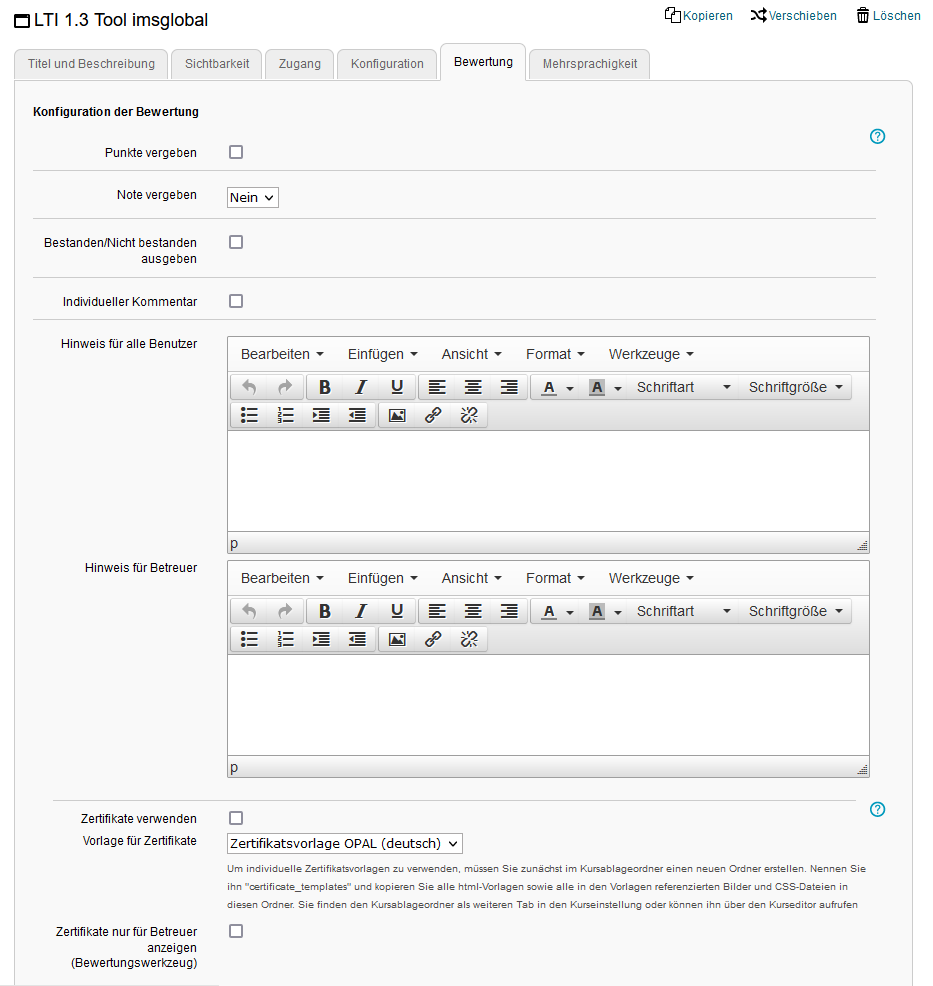Open Vorlage für Zertifikate dropdown

[x=345, y=844]
